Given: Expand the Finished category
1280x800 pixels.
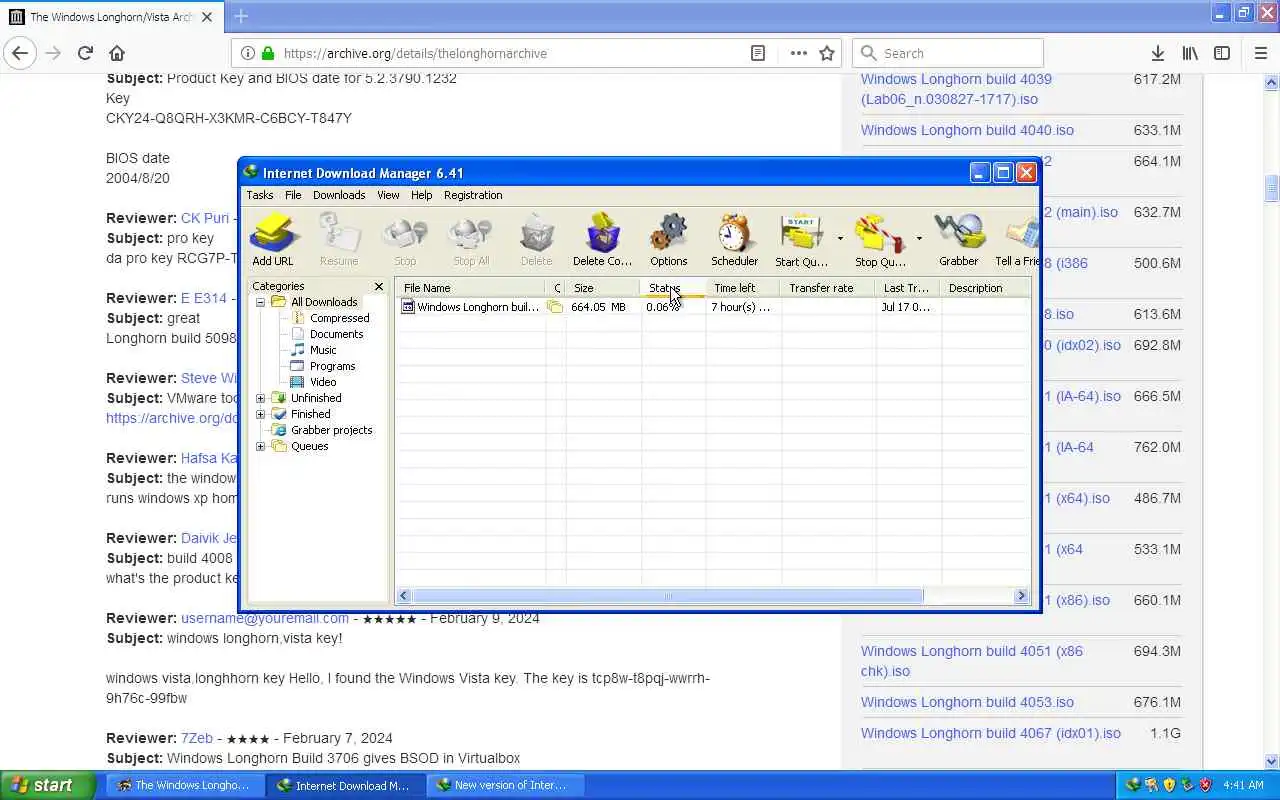Looking at the screenshot, I should [260, 414].
